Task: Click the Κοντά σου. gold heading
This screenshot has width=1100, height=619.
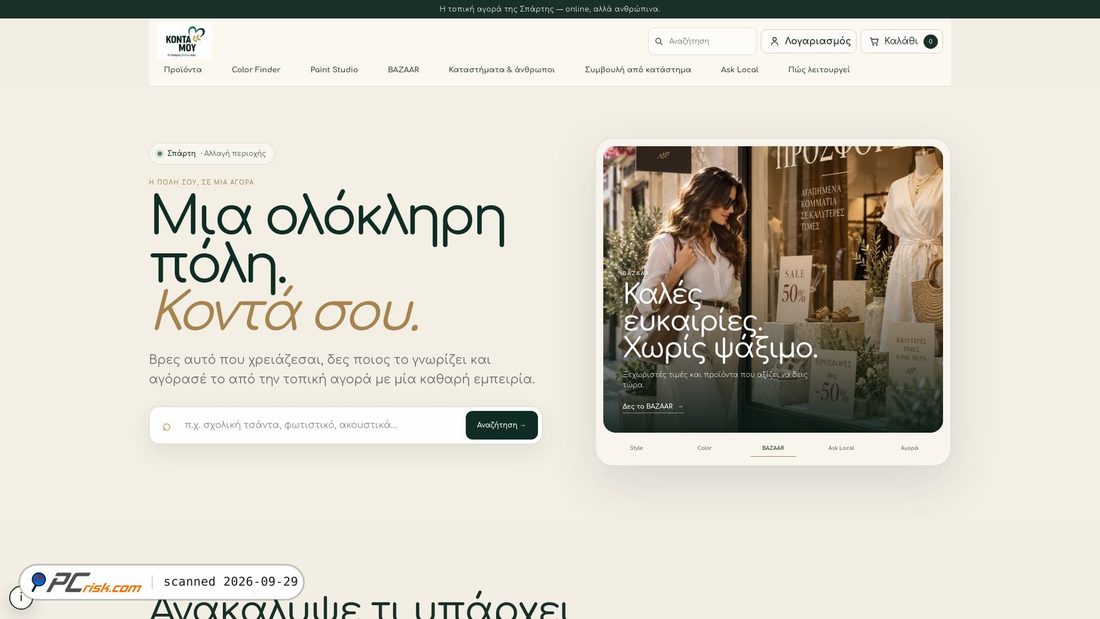Action: tap(285, 311)
